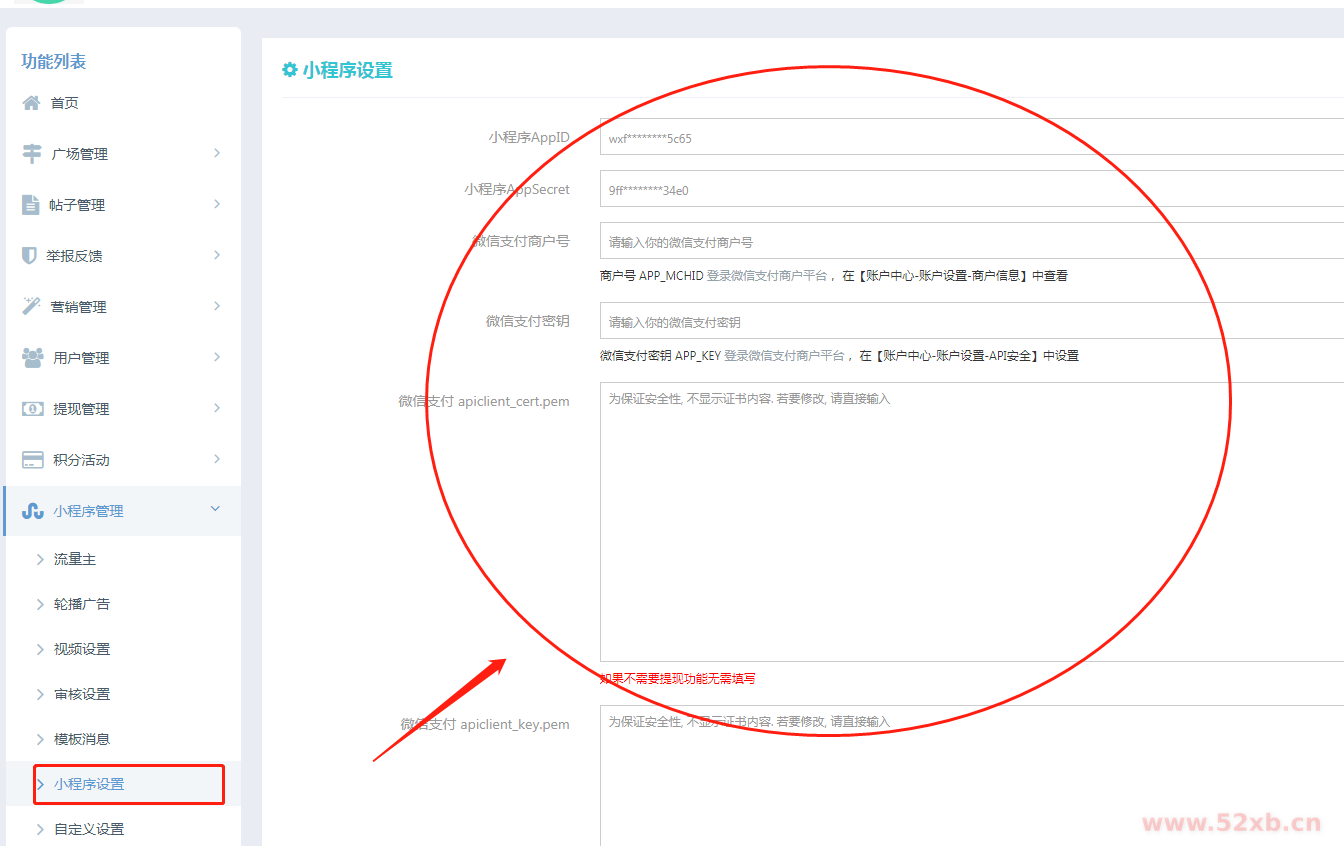This screenshot has height=846, width=1344.
Task: Click the magic wand icon for 营销管理
Action: [x=32, y=307]
